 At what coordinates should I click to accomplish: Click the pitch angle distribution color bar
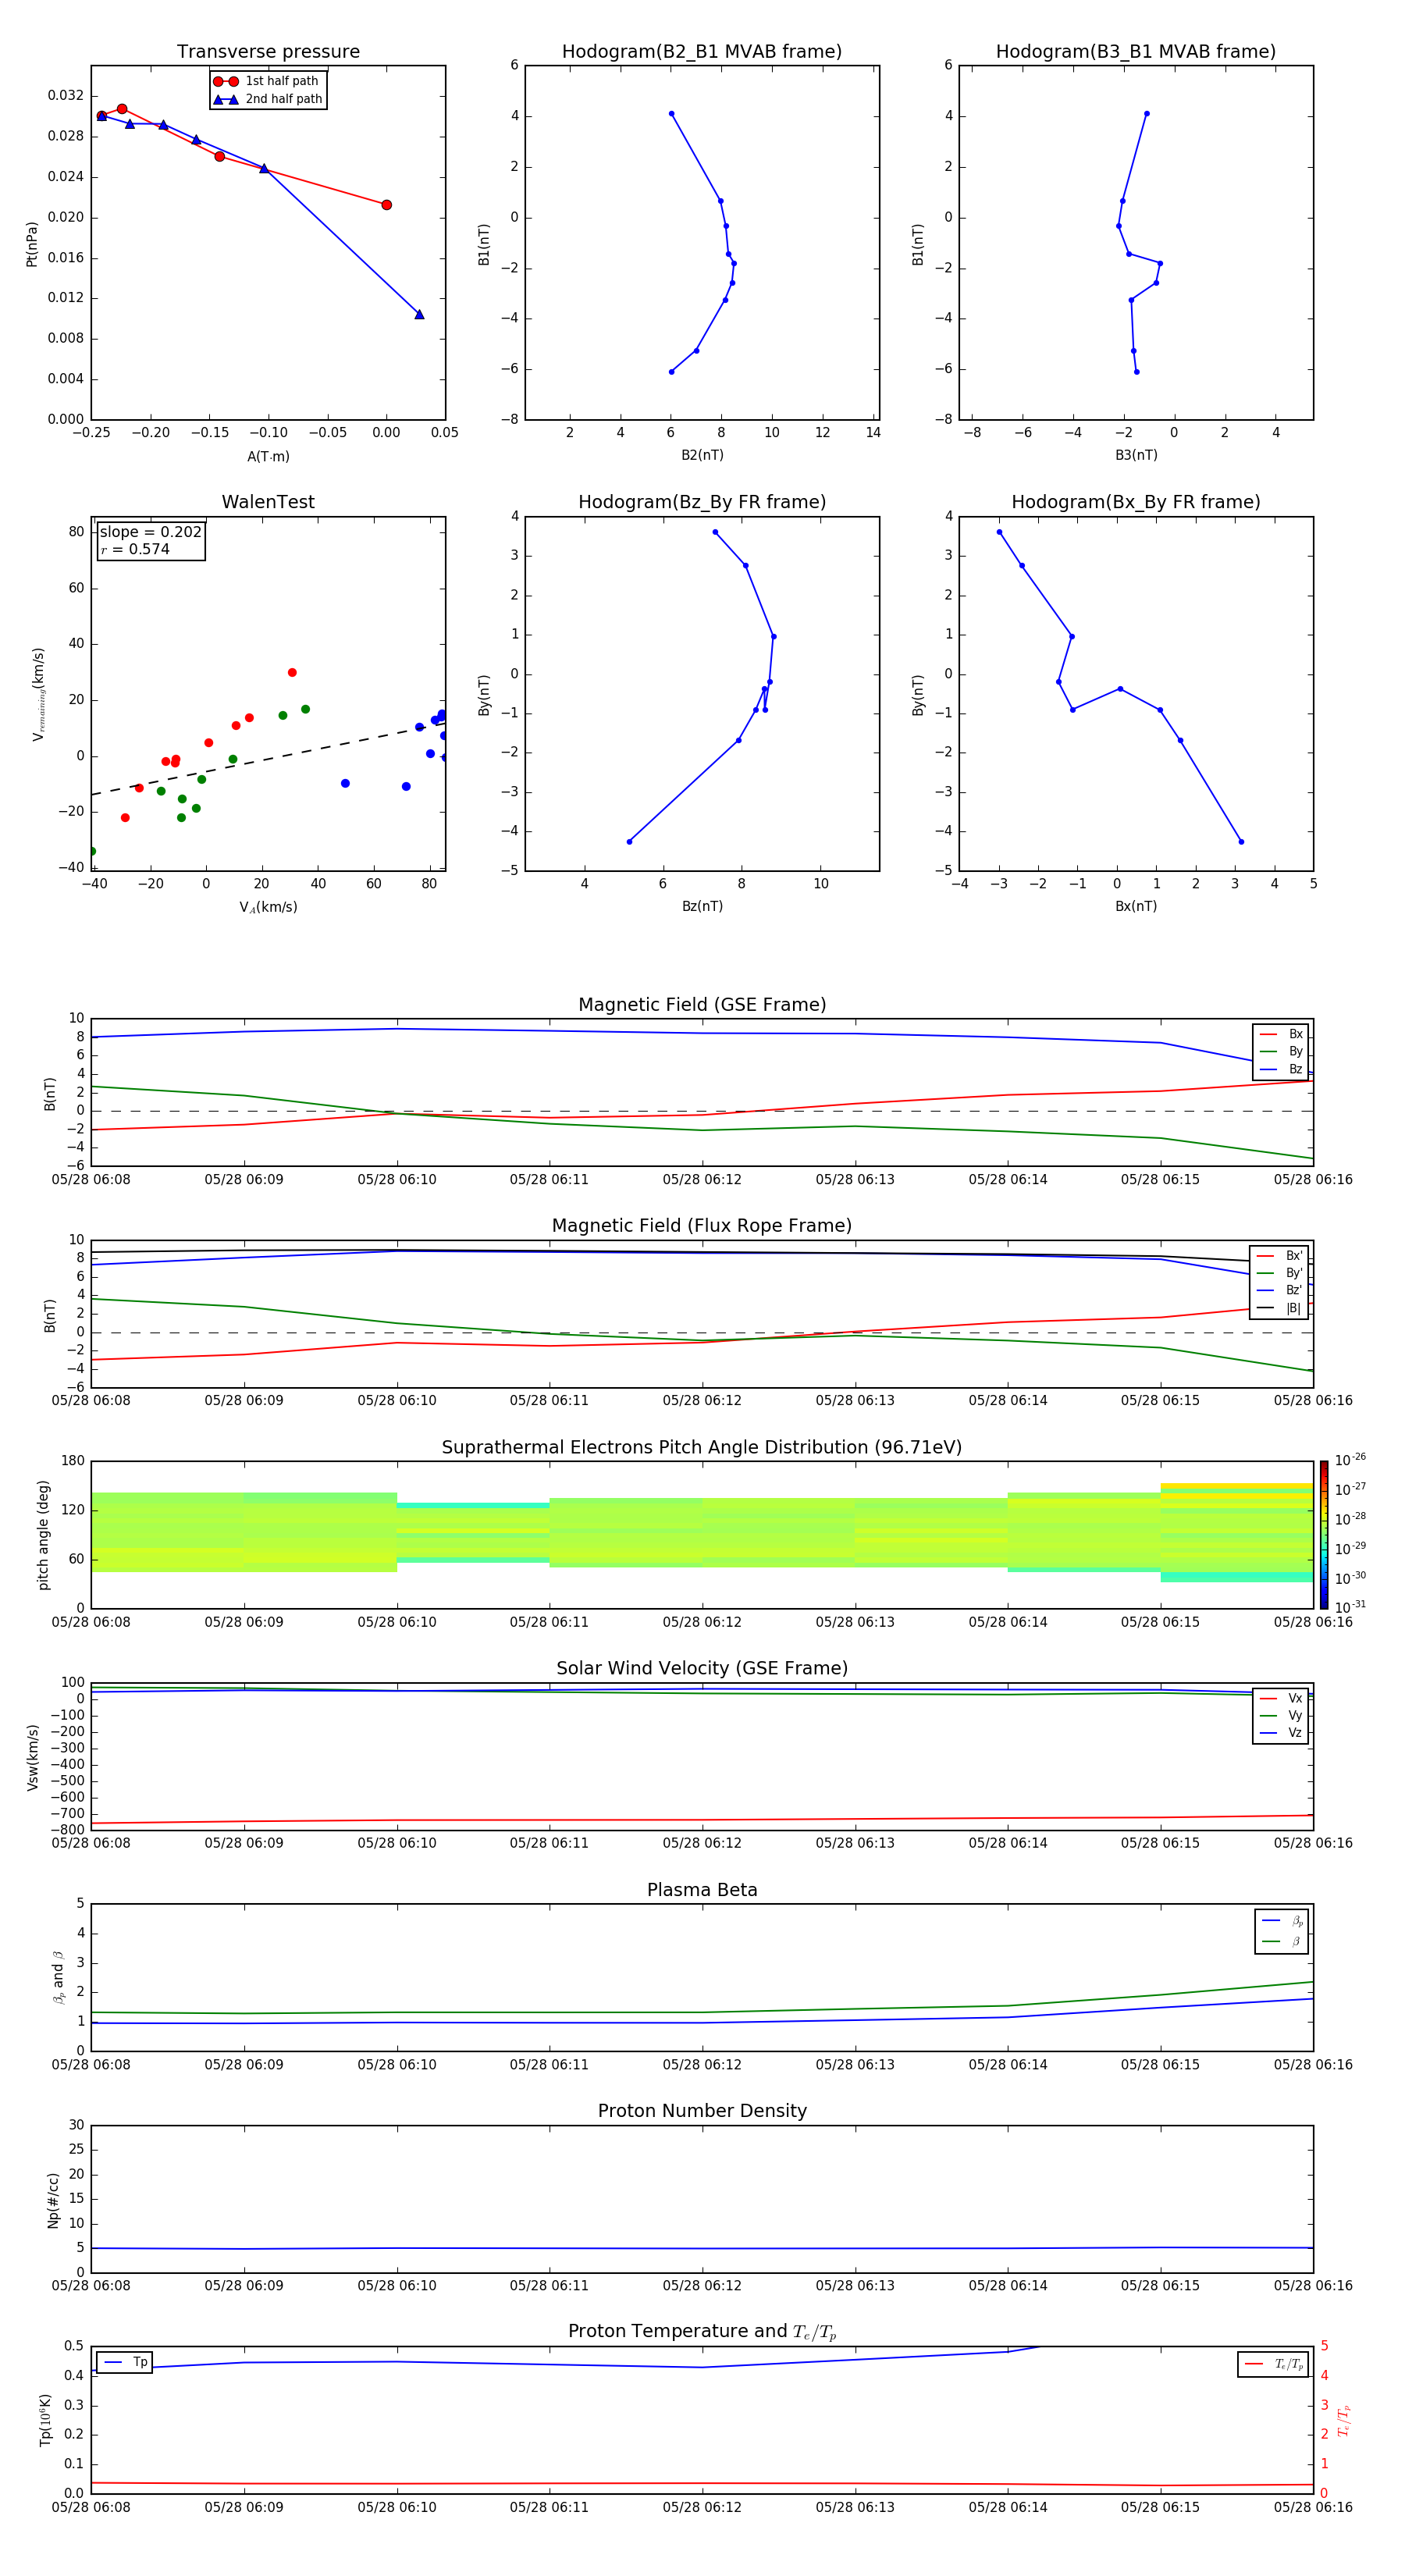(1324, 1535)
